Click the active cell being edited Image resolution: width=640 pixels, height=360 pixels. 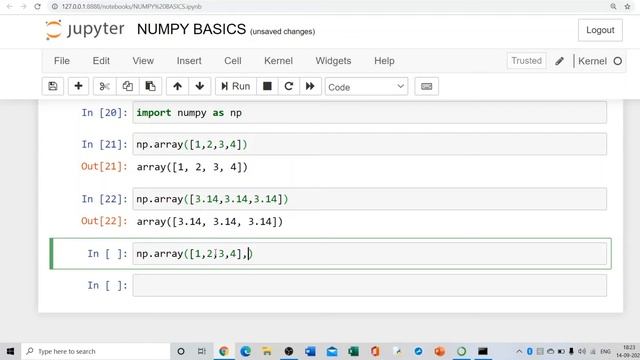[369, 253]
